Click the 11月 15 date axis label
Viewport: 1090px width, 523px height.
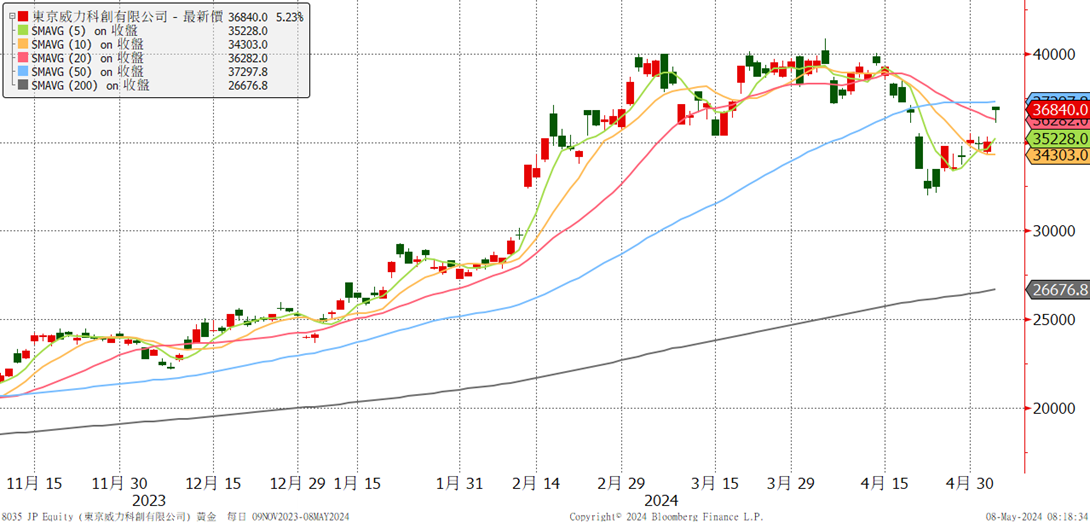pos(33,483)
